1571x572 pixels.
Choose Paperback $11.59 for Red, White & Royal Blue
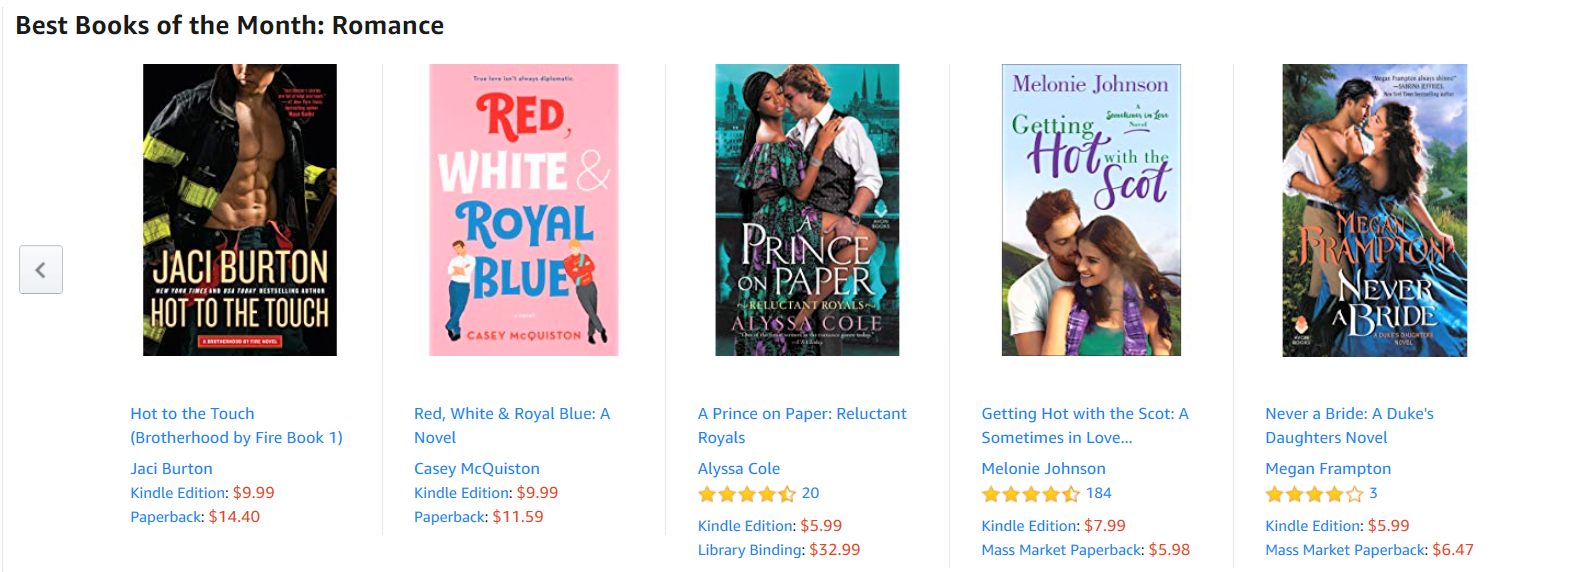click(x=479, y=517)
